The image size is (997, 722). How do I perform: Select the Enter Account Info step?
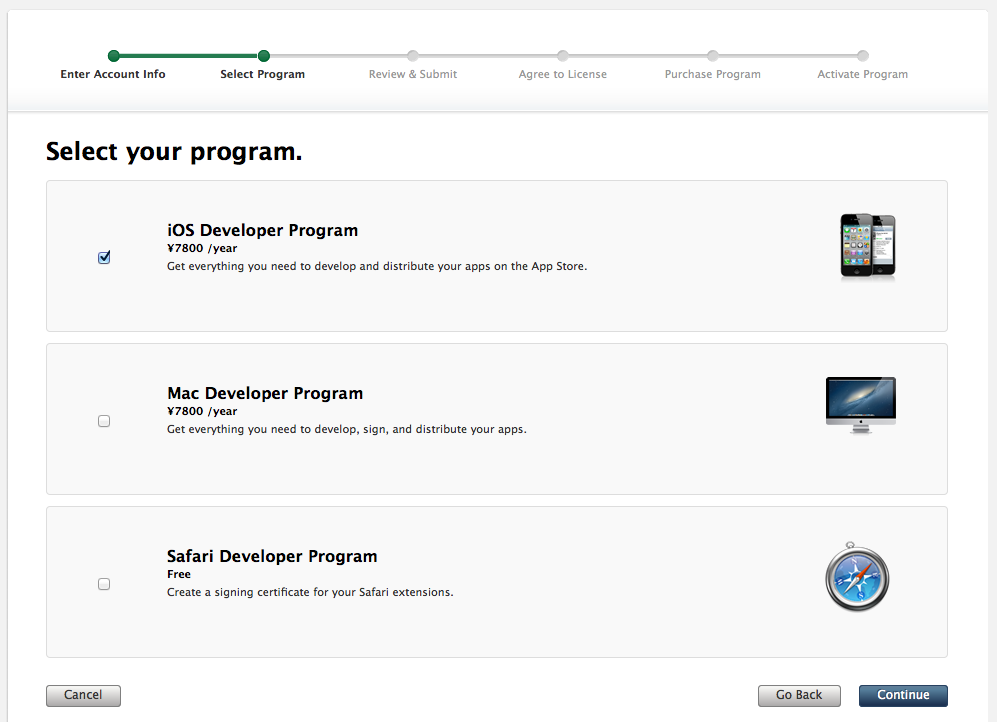113,74
